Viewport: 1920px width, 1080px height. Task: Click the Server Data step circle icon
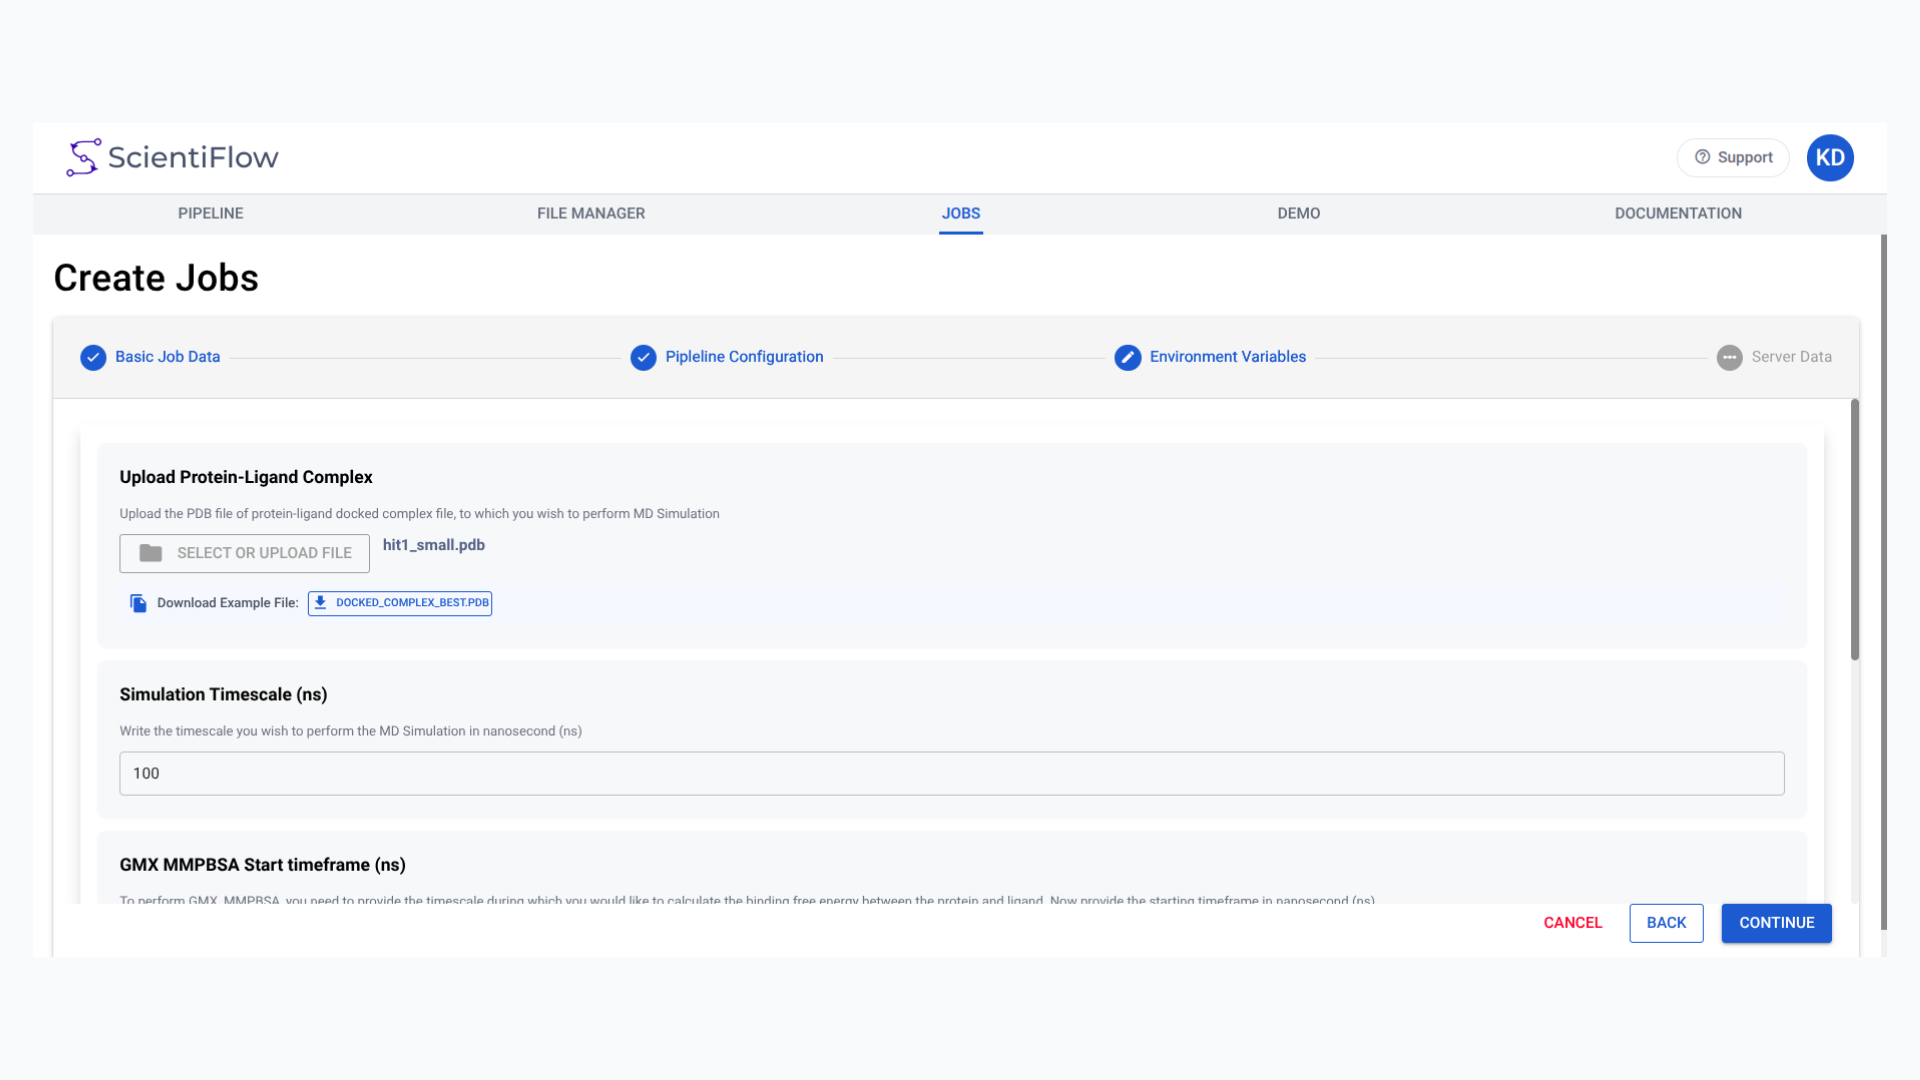pos(1729,358)
